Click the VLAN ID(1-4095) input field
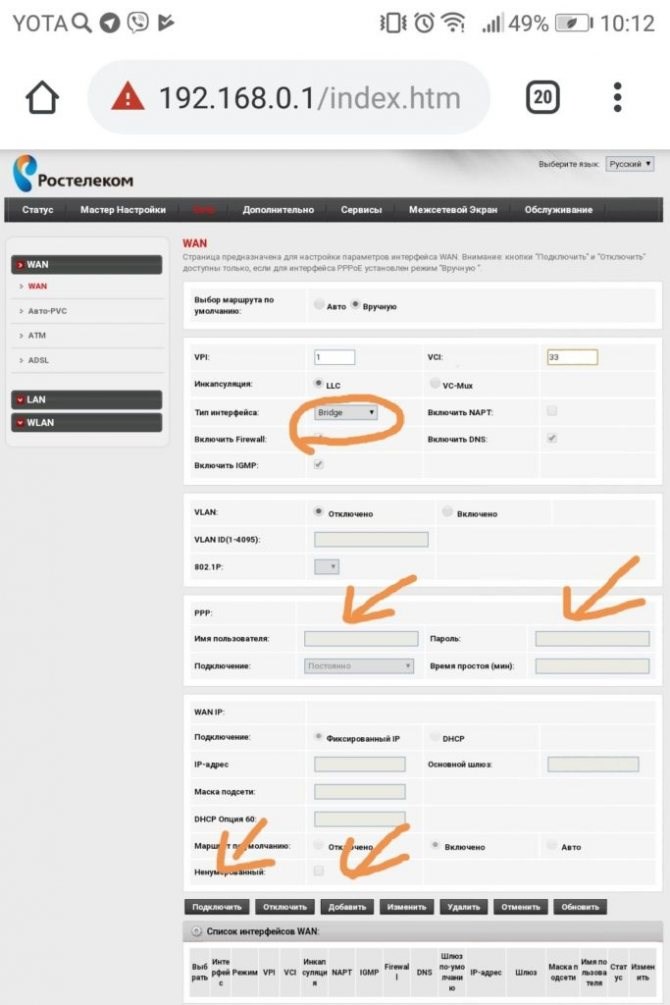Viewport: 670px width, 1005px height. click(x=371, y=539)
